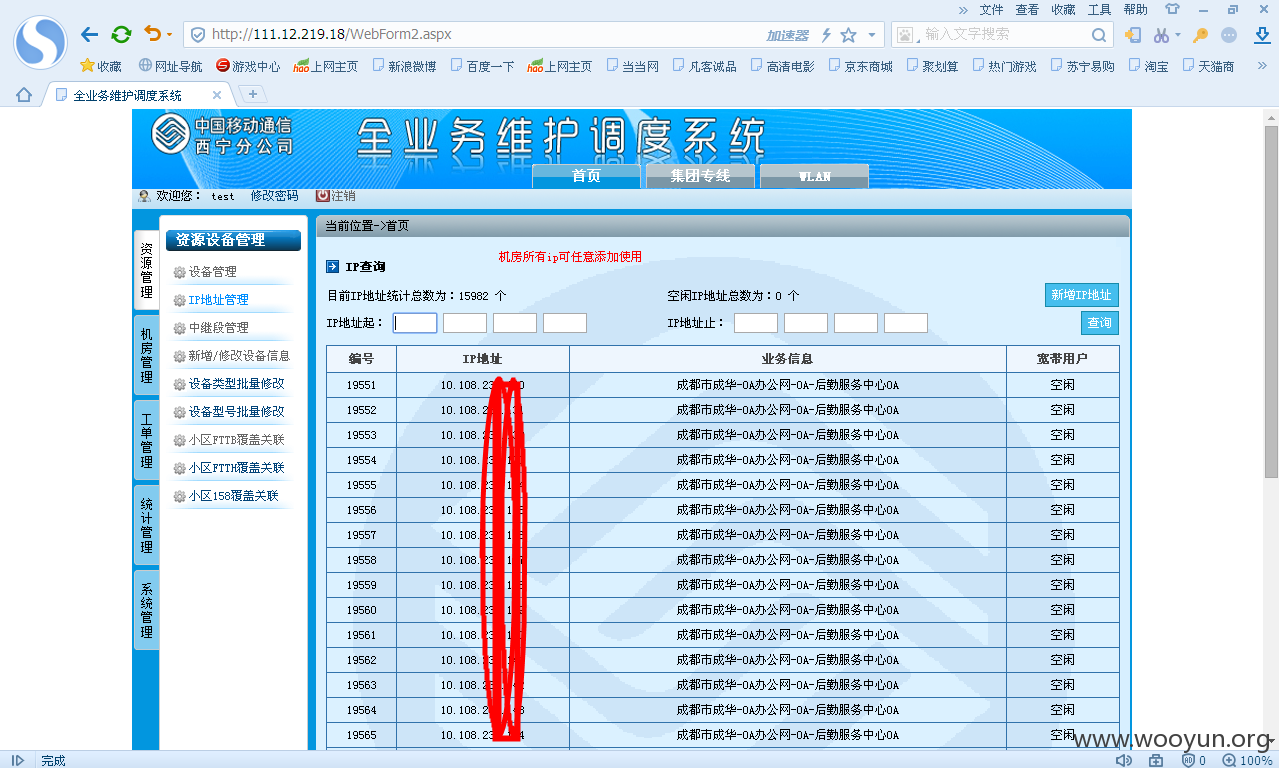Open the 网址导航 bookmark
The width and height of the screenshot is (1279, 768).
coord(170,66)
